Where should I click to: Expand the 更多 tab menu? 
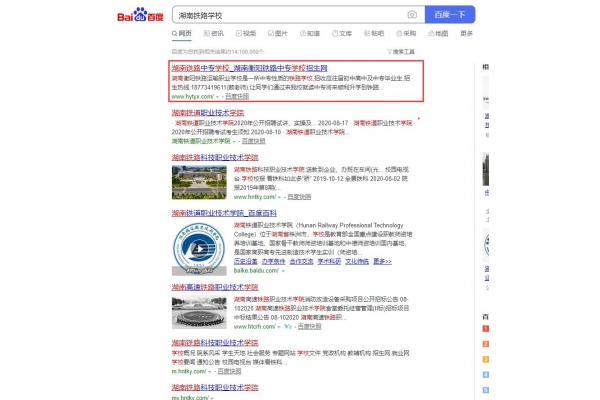pos(466,33)
